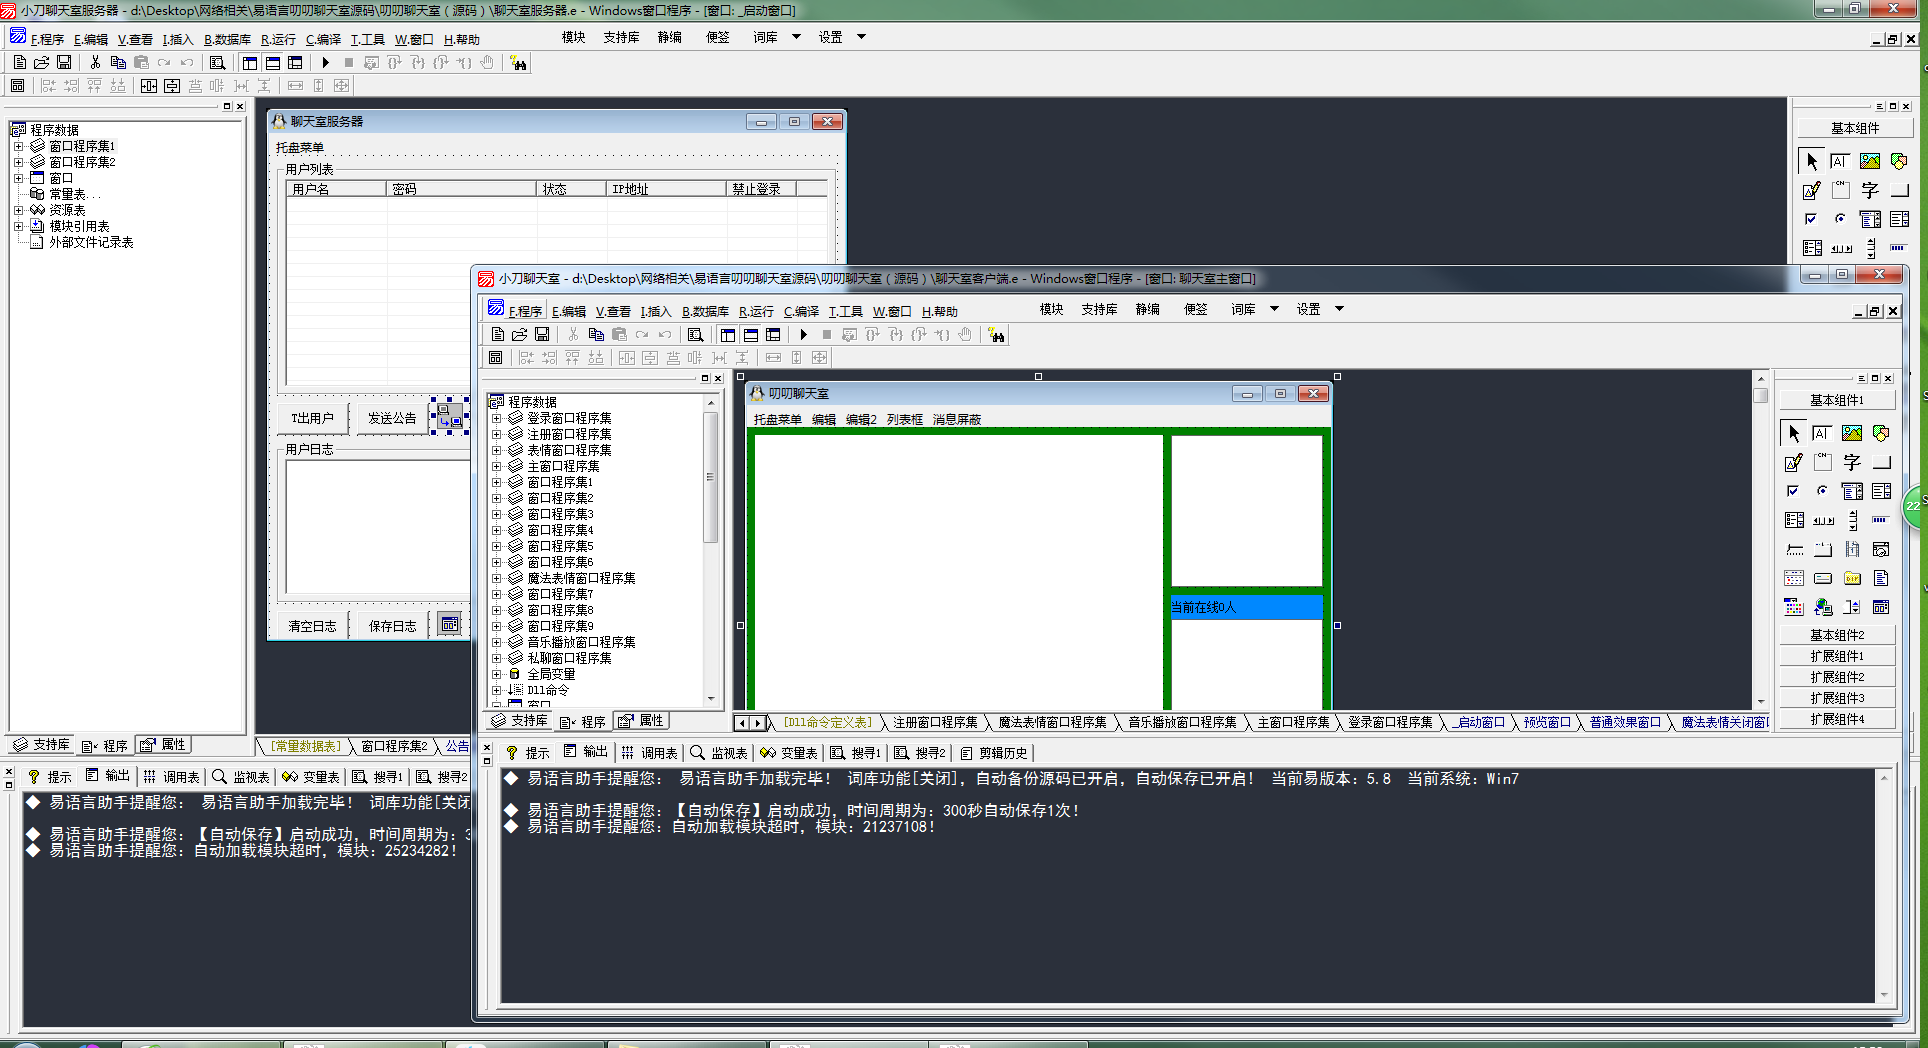The width and height of the screenshot is (1928, 1048).
Task: Click the 保存日志 button on the server form
Action: click(x=392, y=626)
